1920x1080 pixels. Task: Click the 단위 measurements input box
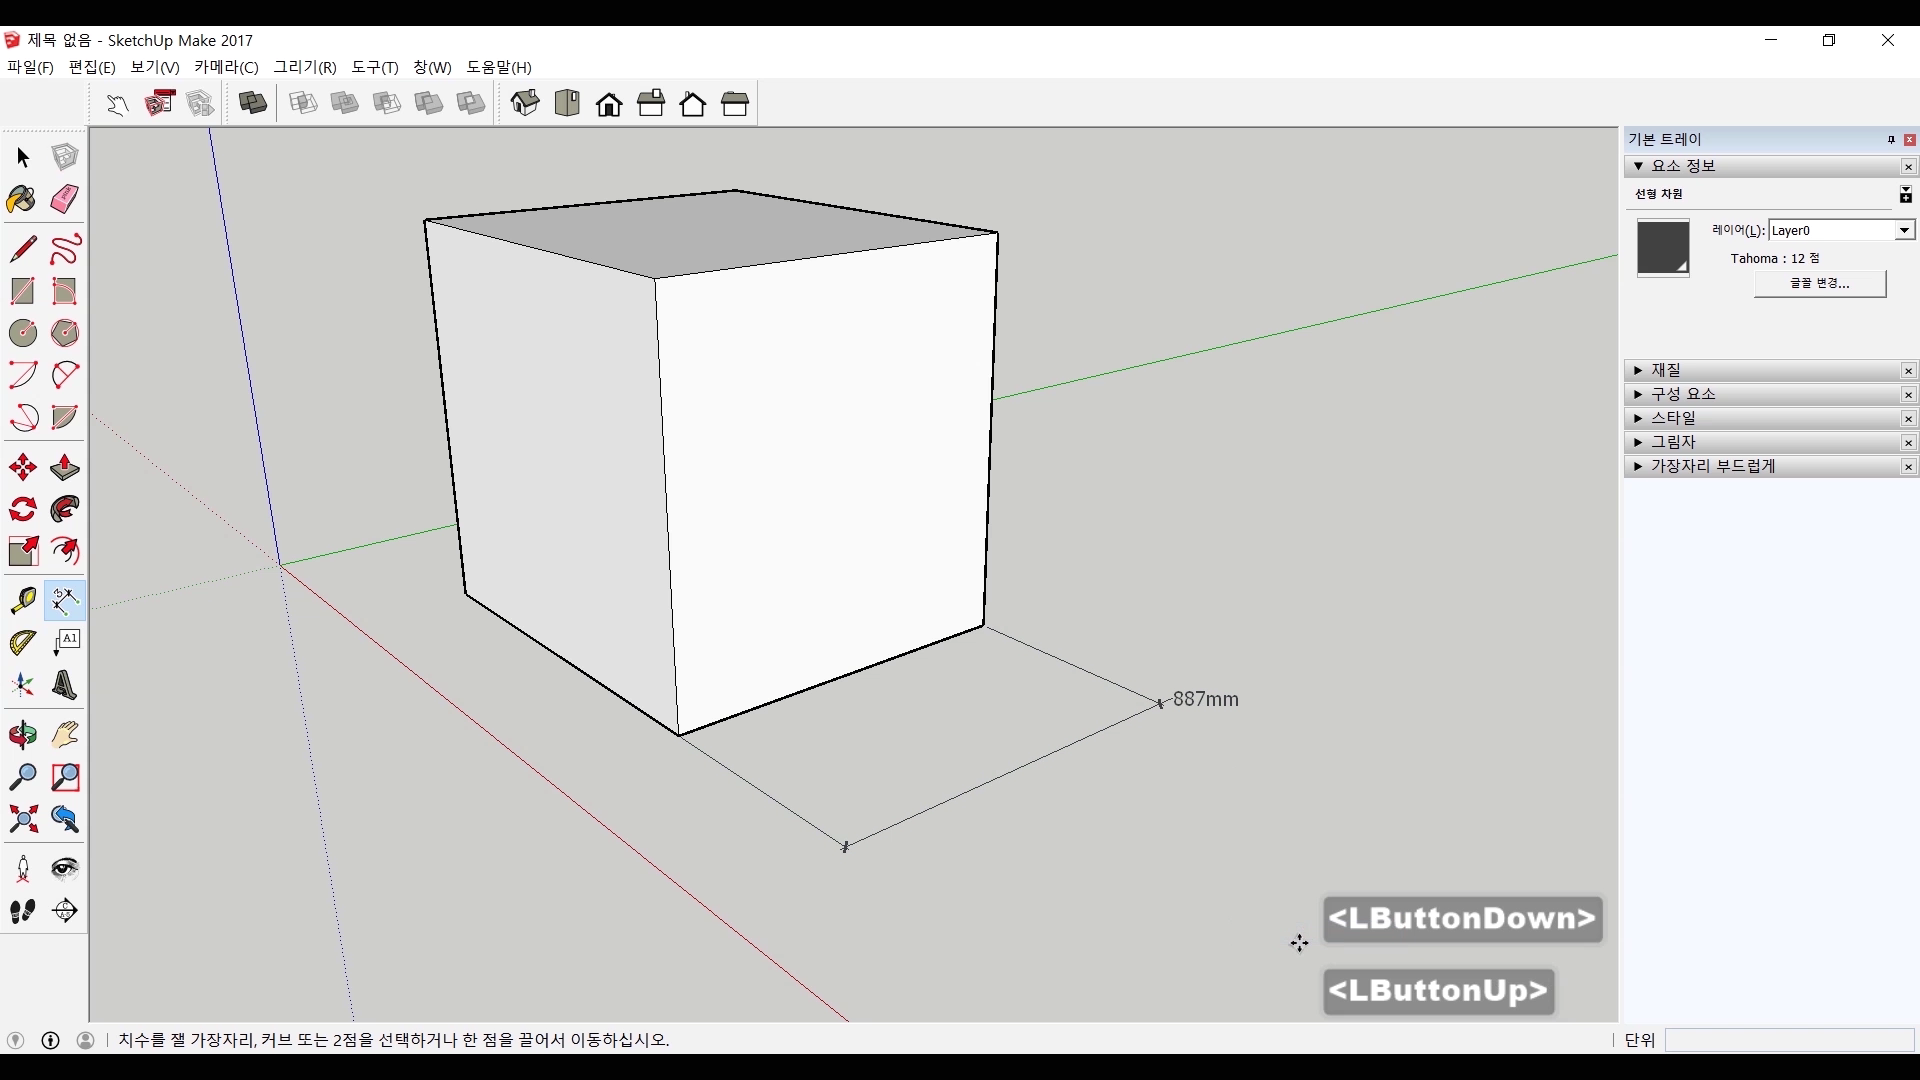coord(1788,1040)
